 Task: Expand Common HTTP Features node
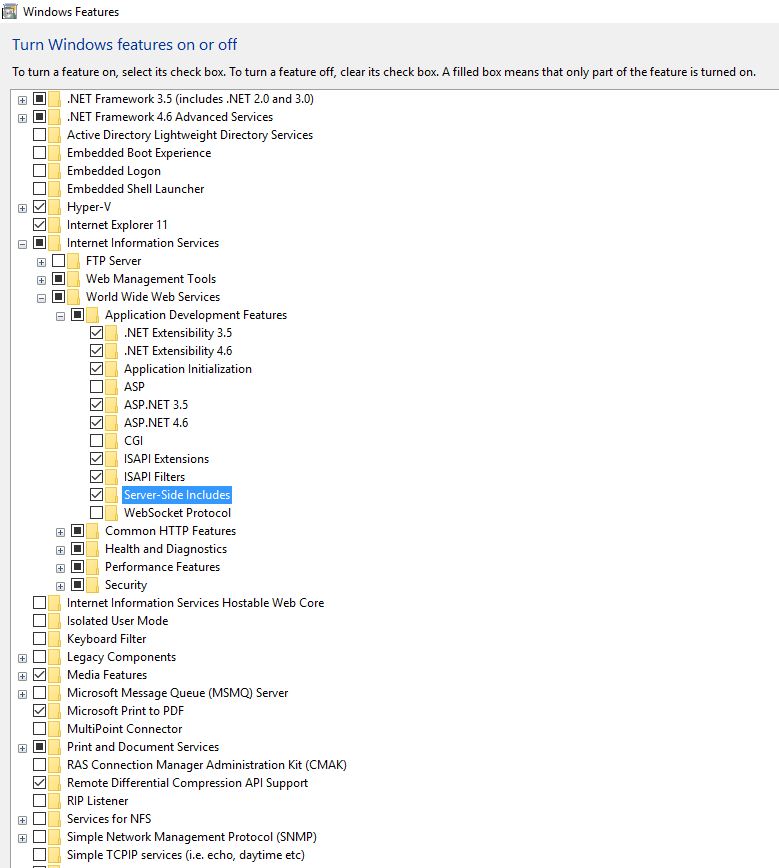(x=60, y=533)
